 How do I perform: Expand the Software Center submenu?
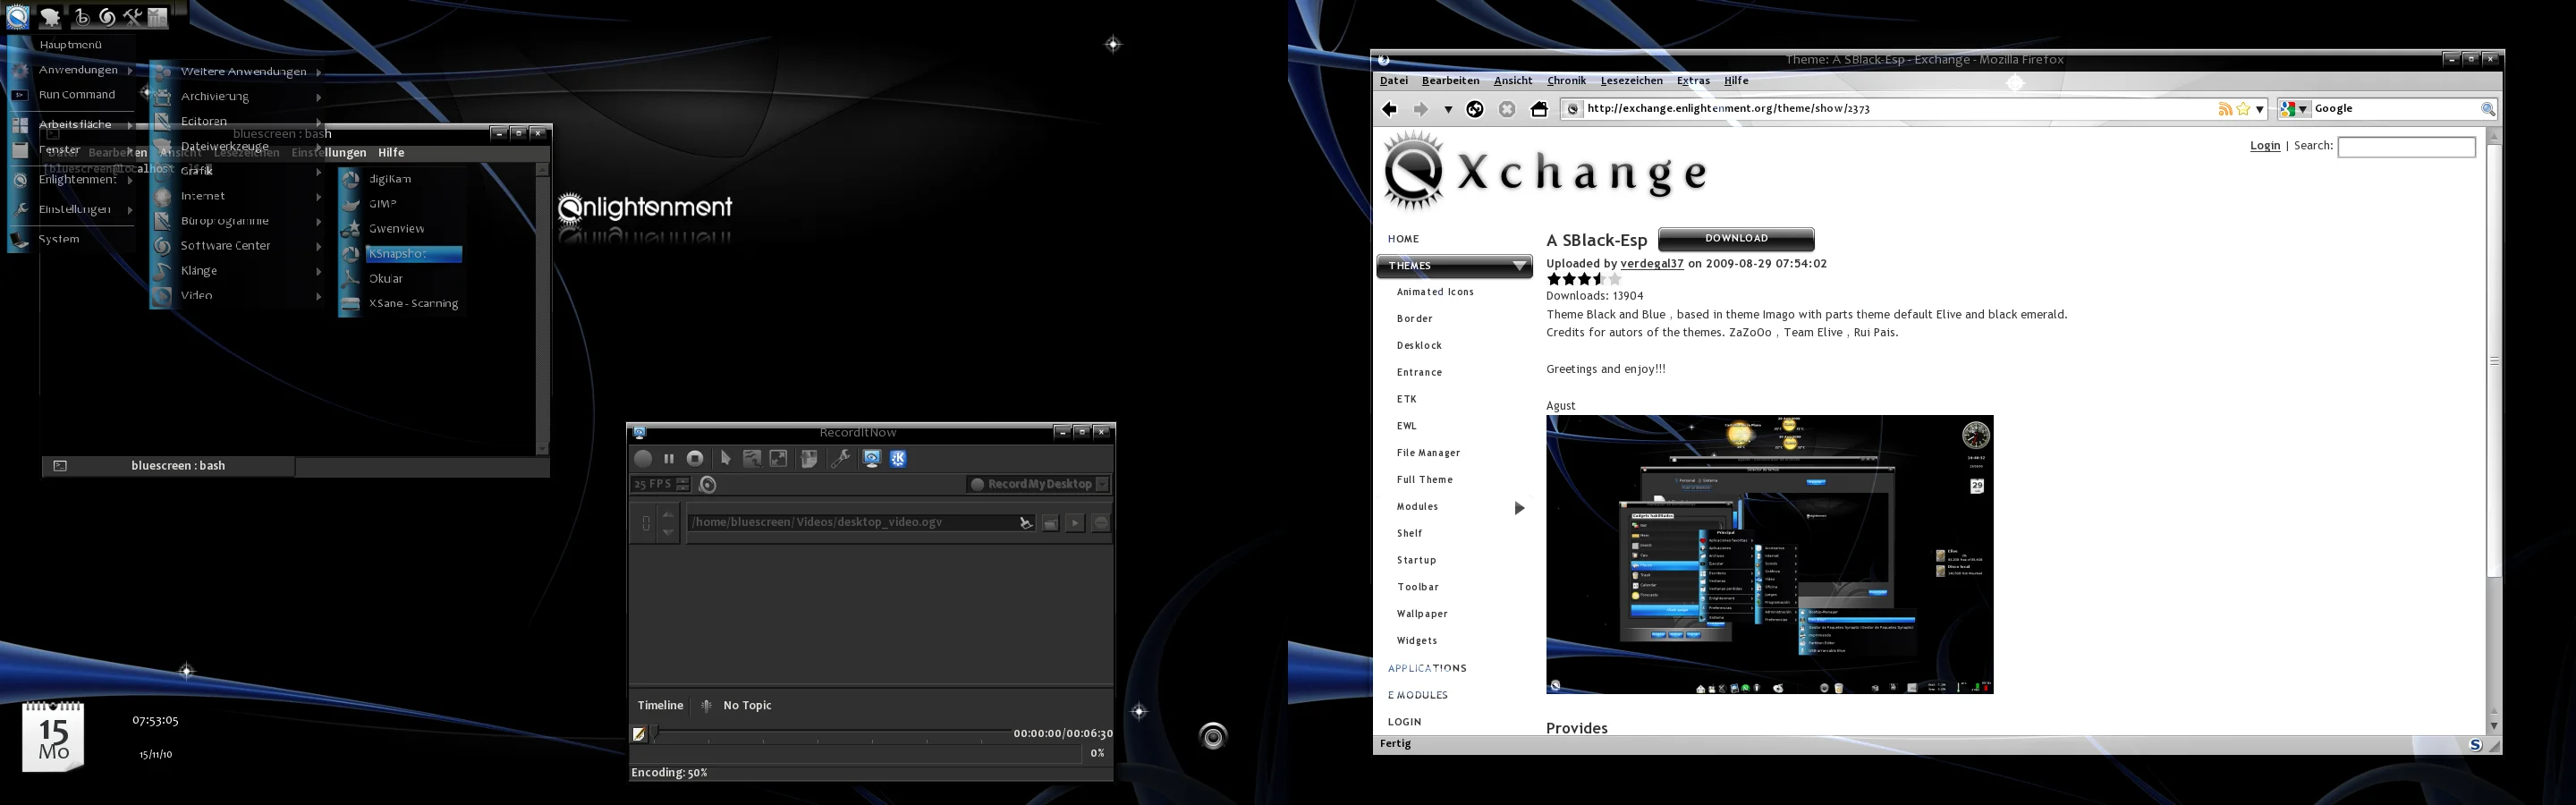(x=238, y=246)
